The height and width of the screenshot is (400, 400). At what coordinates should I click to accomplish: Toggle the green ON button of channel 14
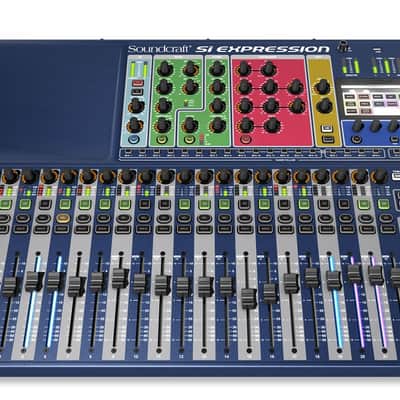click(x=224, y=204)
